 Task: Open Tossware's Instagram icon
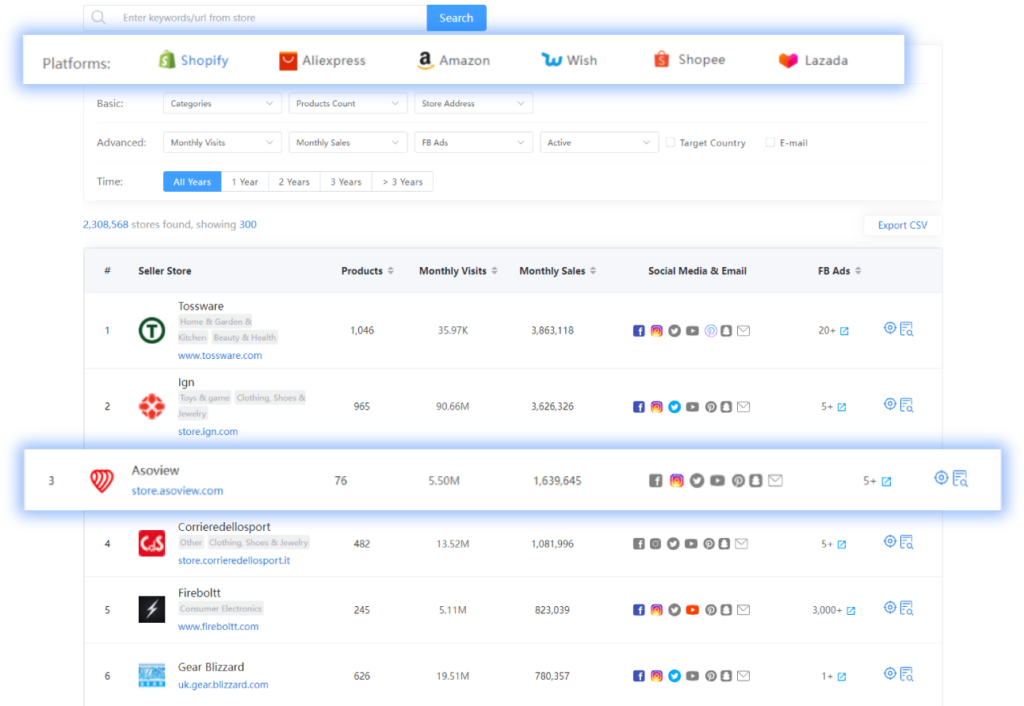click(656, 330)
